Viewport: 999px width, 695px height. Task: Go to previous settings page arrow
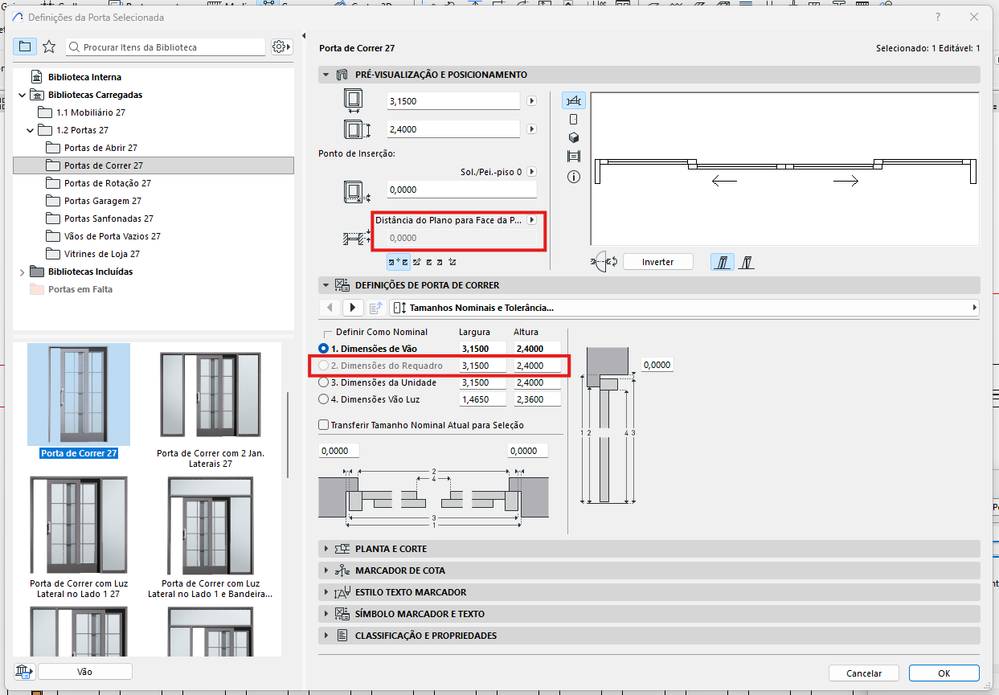coord(329,308)
